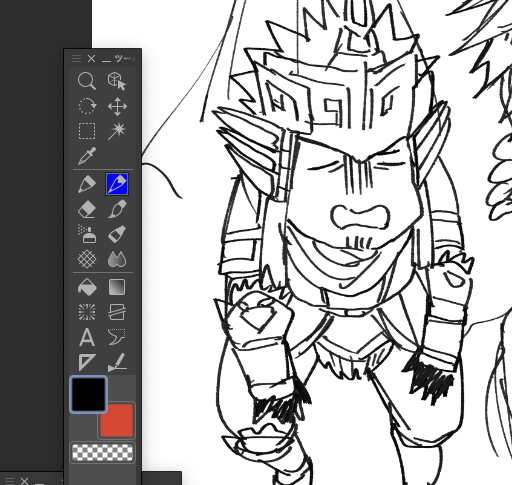Select the Zoom magnifier tool
Image resolution: width=512 pixels, height=485 pixels.
tap(87, 81)
